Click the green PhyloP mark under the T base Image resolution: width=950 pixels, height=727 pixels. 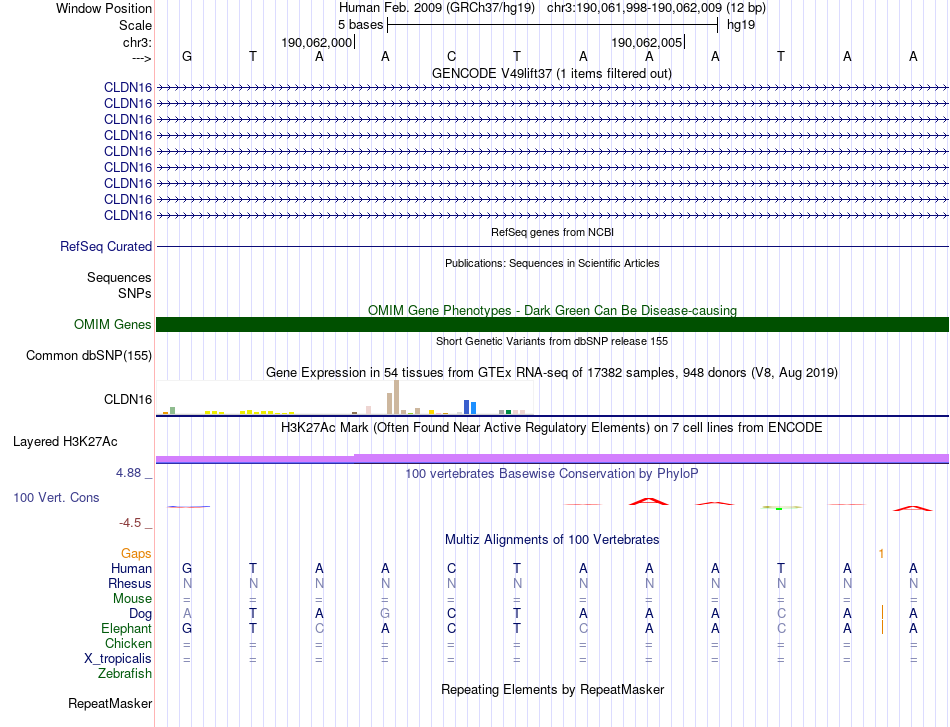click(x=779, y=508)
